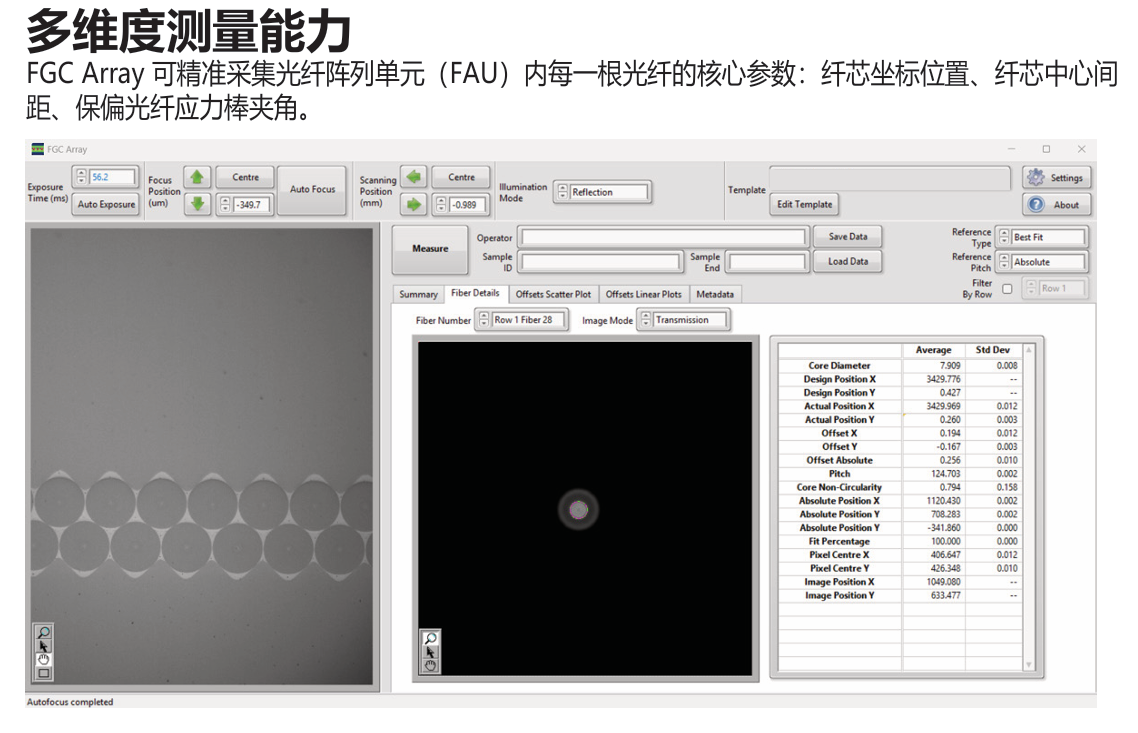This screenshot has width=1138, height=733.
Task: Click the Exposure Time stepper arrows
Action: click(81, 176)
